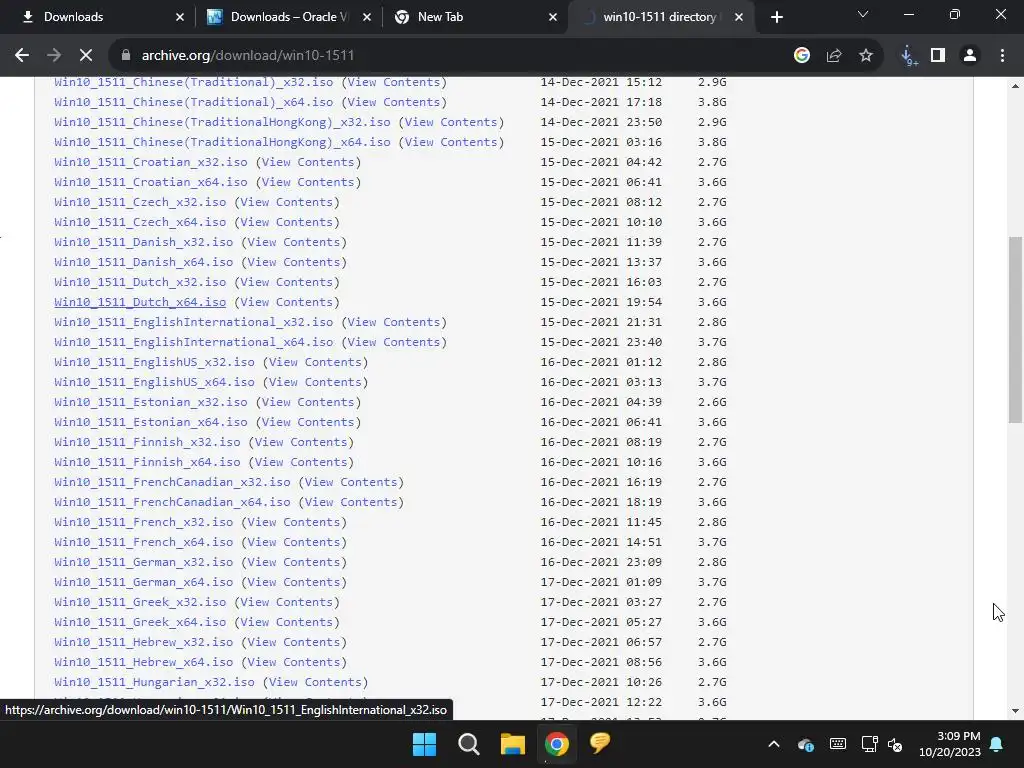Open the Windows Start menu

pos(424,744)
